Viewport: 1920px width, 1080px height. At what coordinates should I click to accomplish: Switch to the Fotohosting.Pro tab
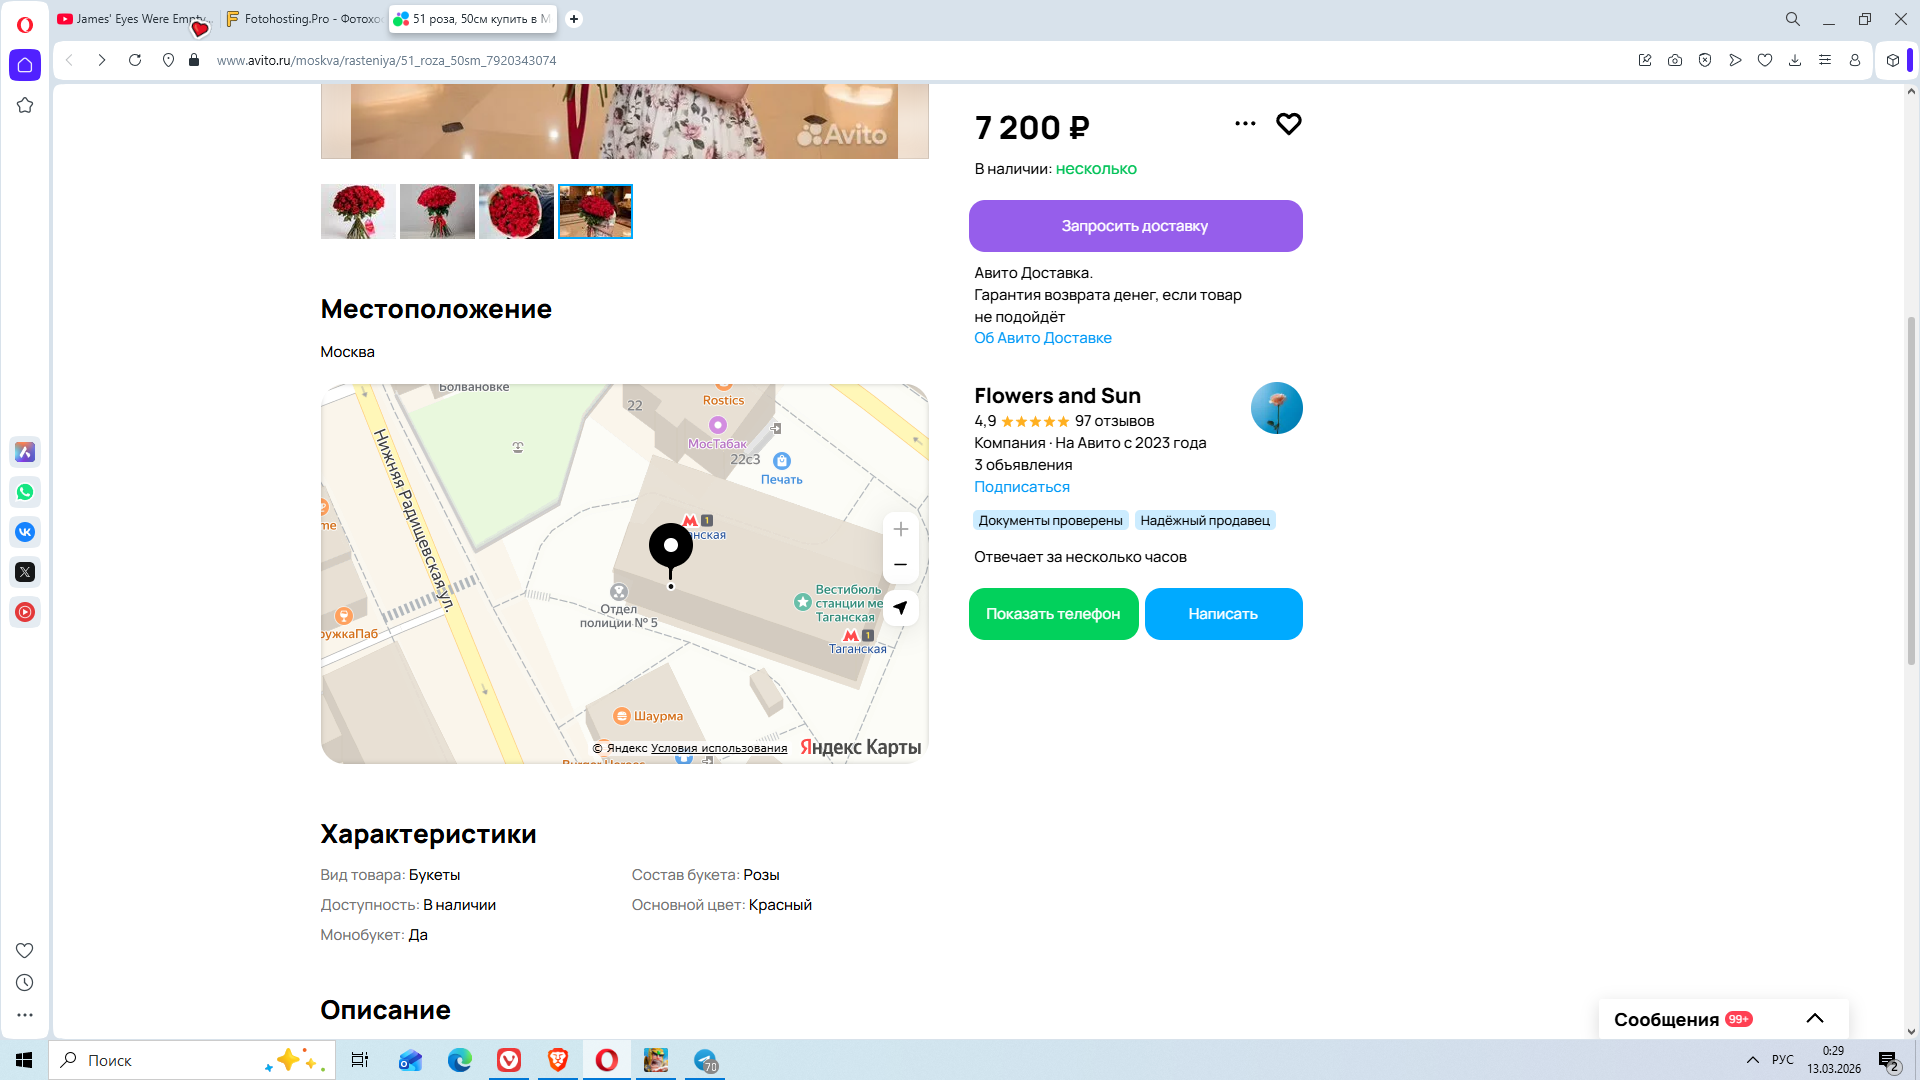click(x=304, y=19)
